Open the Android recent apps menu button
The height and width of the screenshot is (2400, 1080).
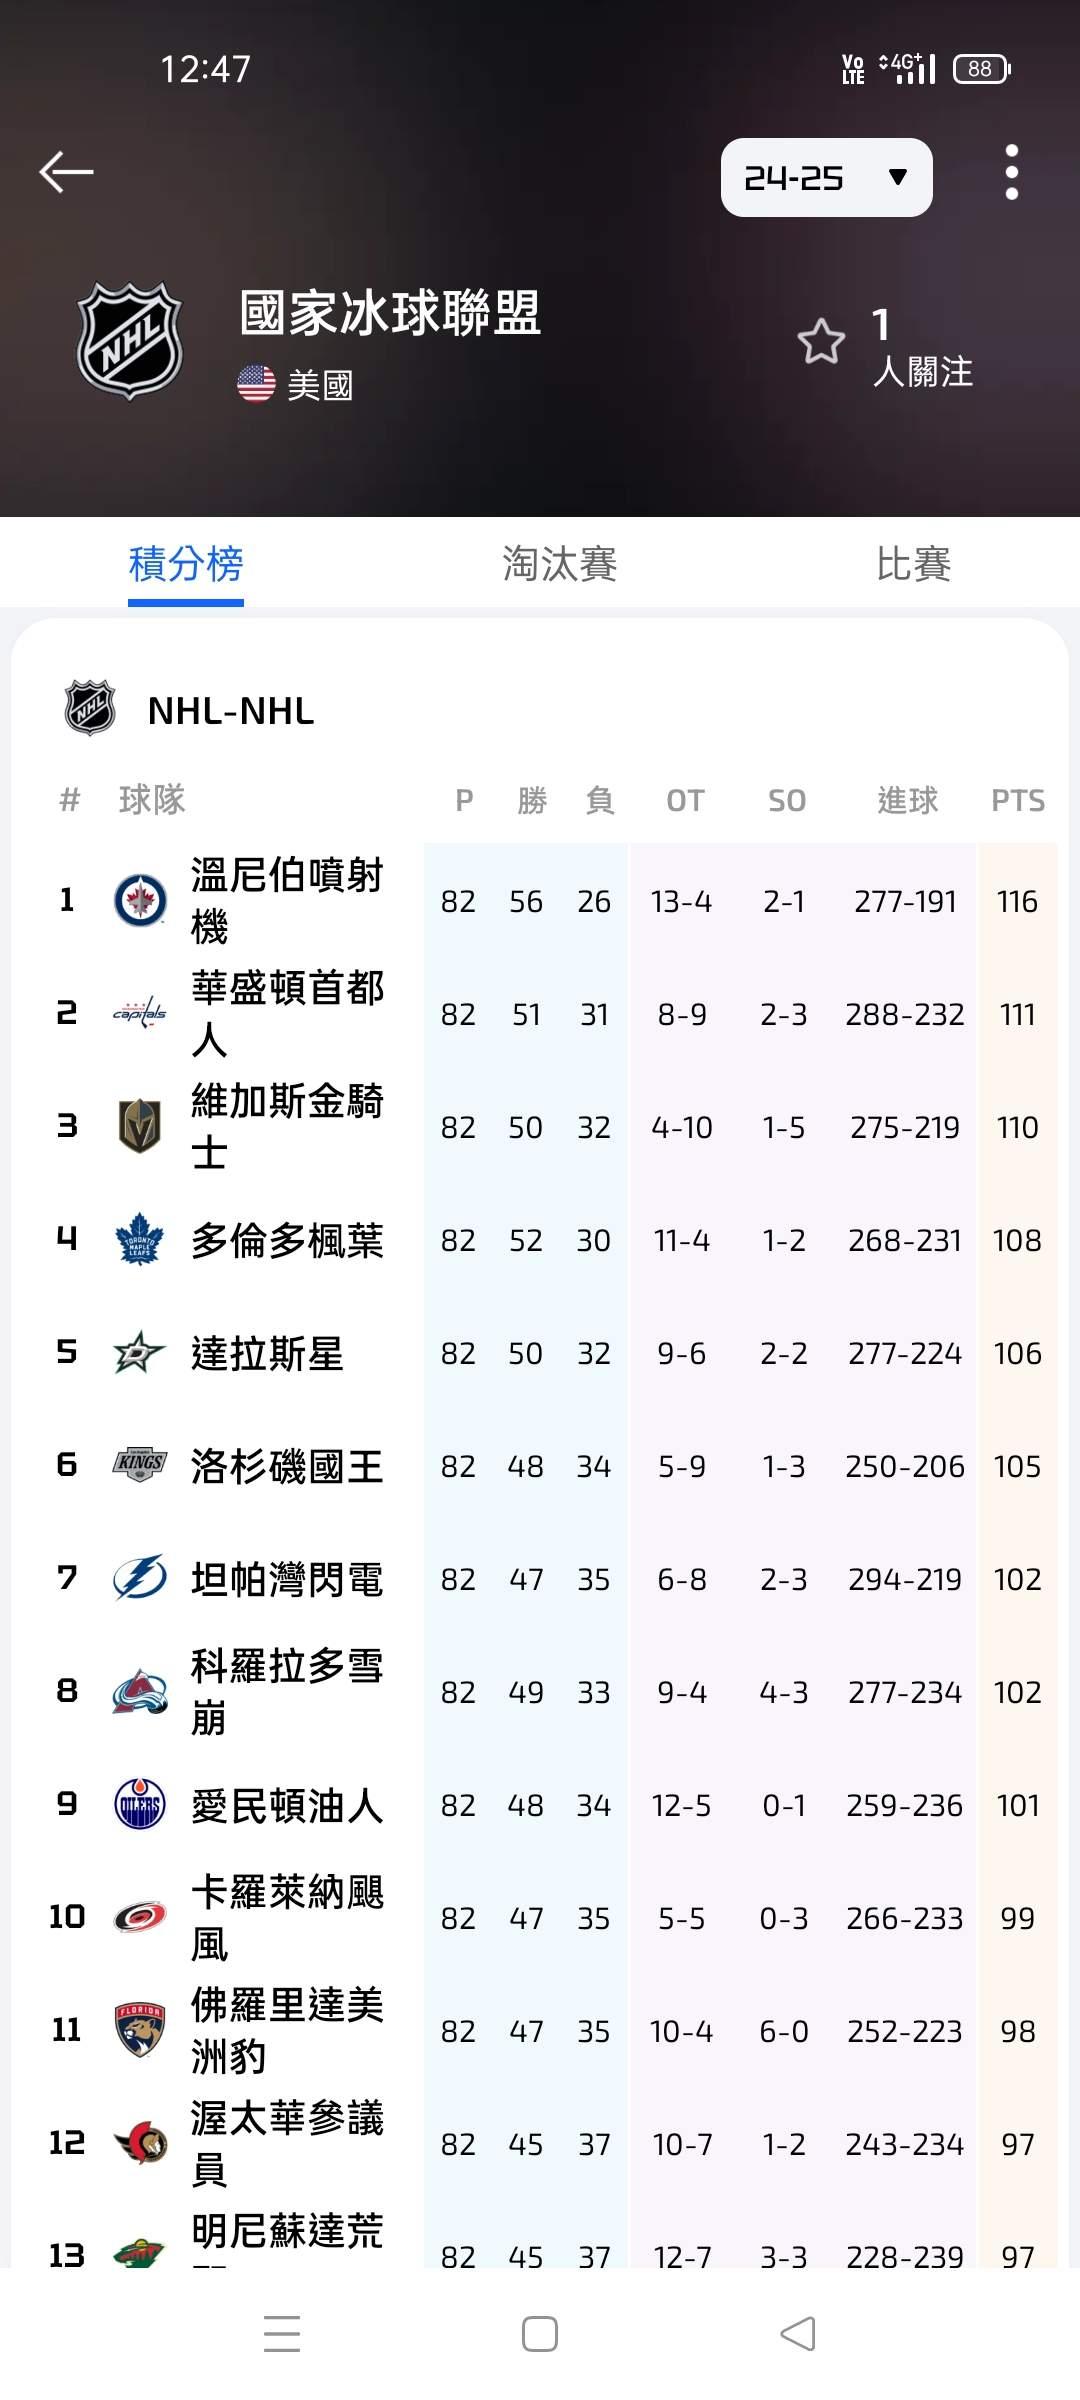click(x=282, y=2334)
